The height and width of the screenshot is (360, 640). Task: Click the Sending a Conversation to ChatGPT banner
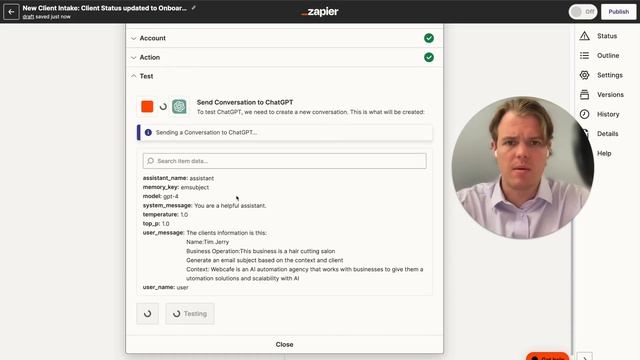(284, 133)
